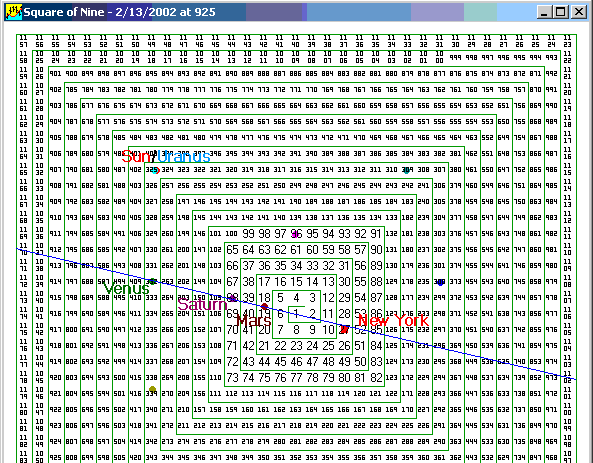The width and height of the screenshot is (593, 463).
Task: Click the teal planet dot on cell 309
Action: (407, 170)
